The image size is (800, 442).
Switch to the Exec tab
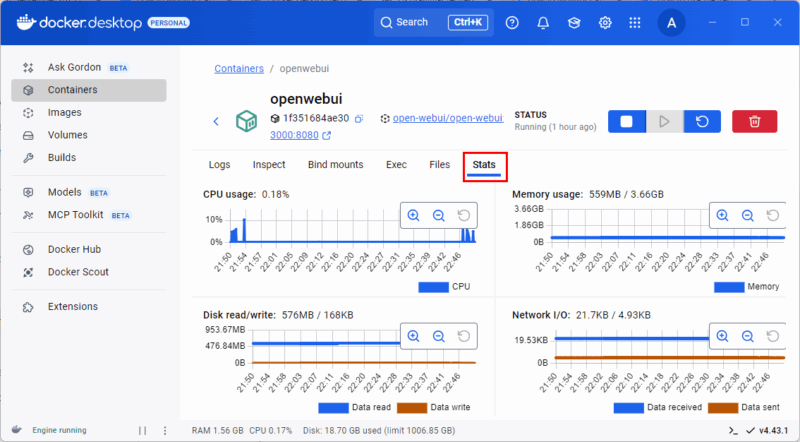[396, 165]
